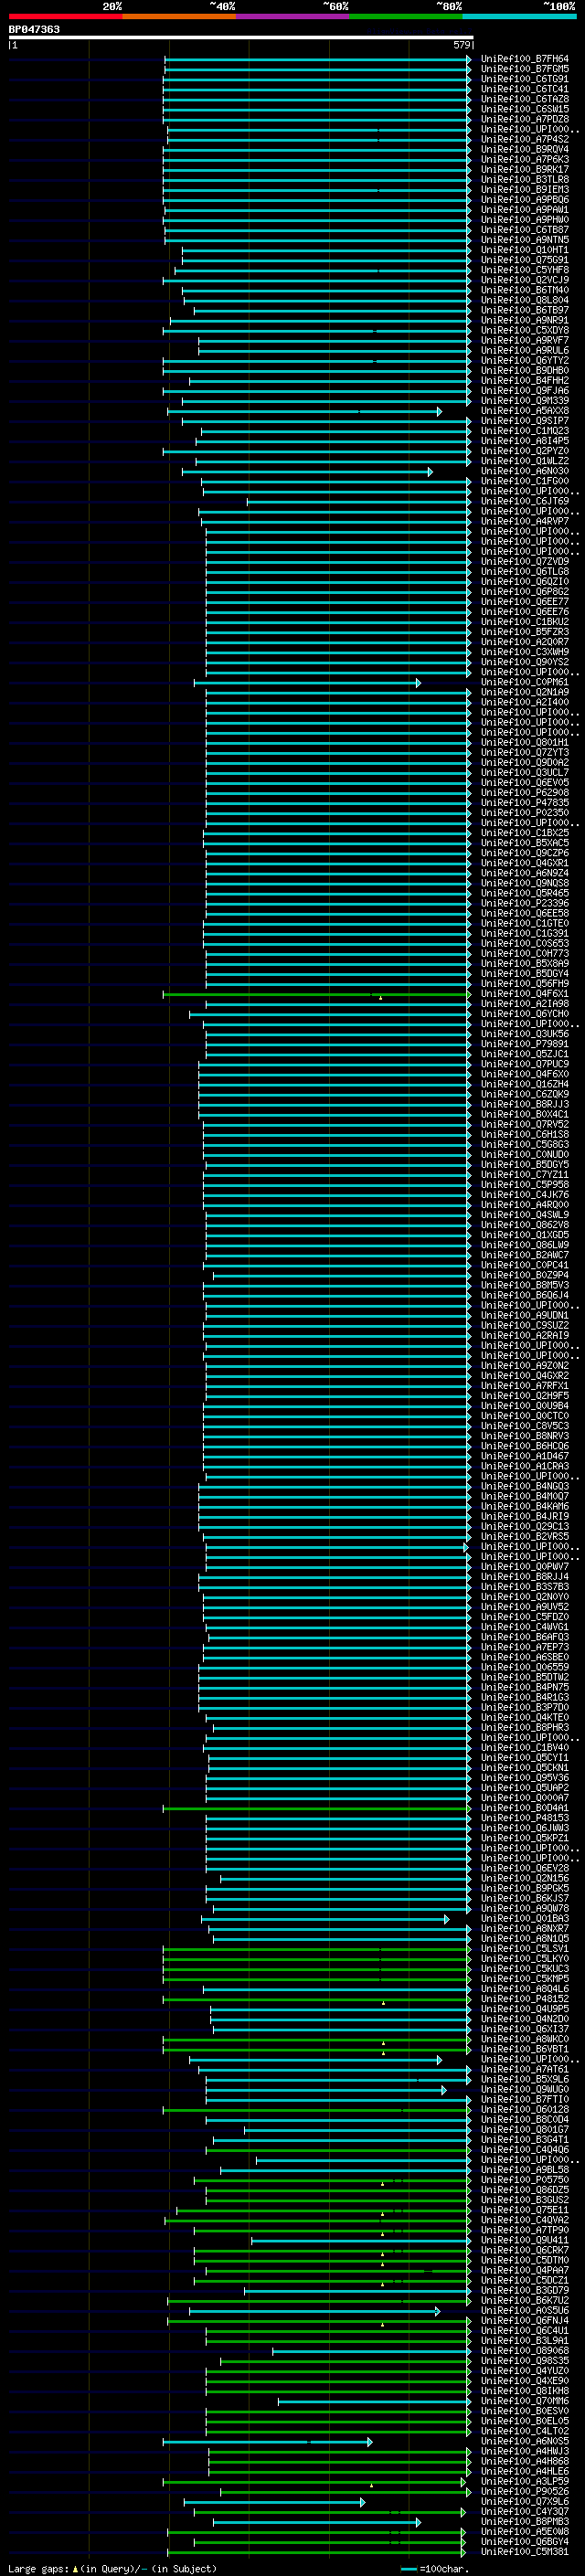The height and width of the screenshot is (2576, 585).
Task: Select the UniRef100_Q75G91 entry
Action: [x=525, y=260]
